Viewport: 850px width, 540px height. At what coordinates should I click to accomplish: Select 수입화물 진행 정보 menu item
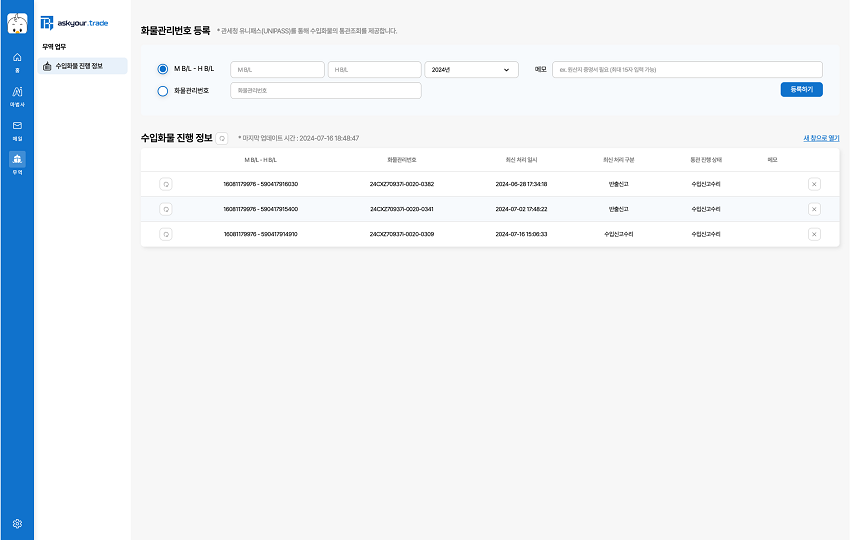[x=84, y=66]
